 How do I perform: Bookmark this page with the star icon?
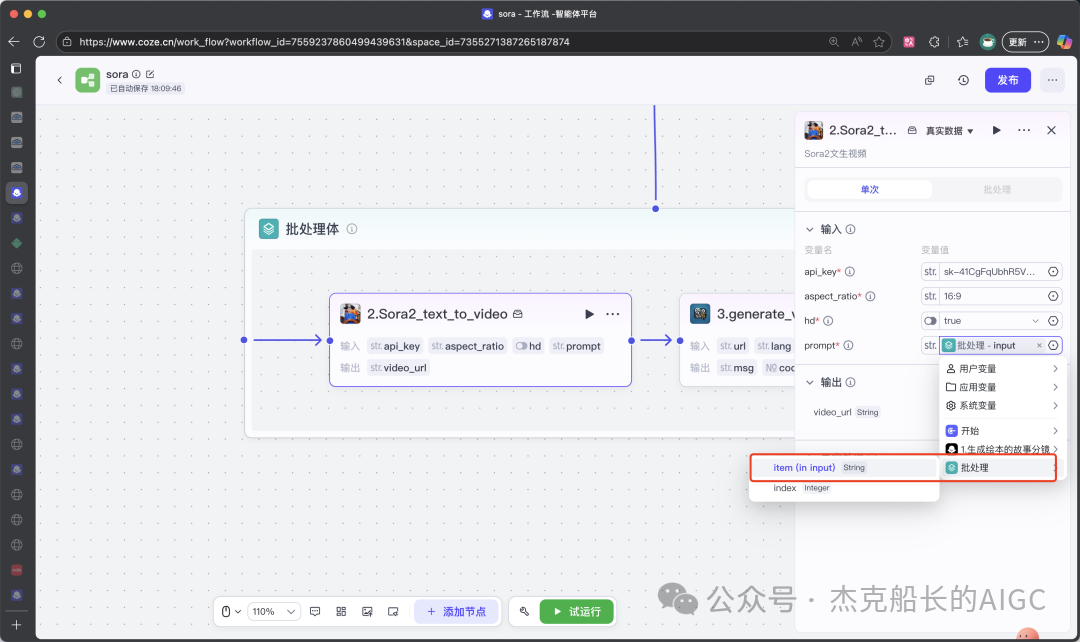point(879,42)
